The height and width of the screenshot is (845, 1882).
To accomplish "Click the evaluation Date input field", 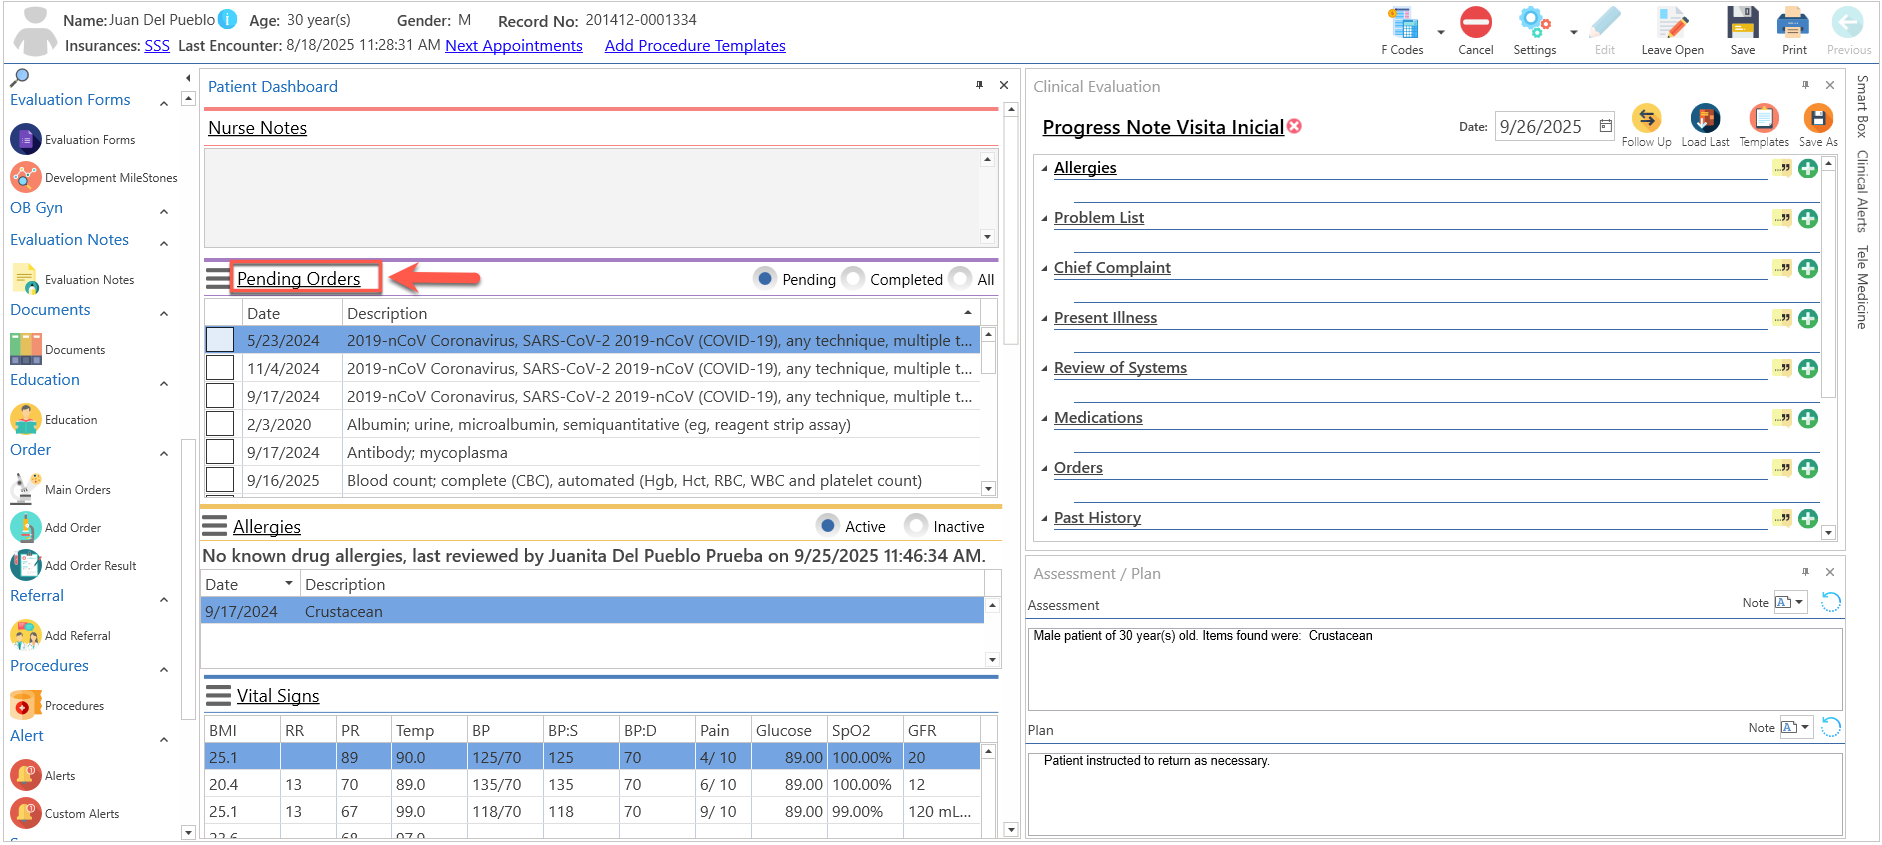I will pos(1545,127).
